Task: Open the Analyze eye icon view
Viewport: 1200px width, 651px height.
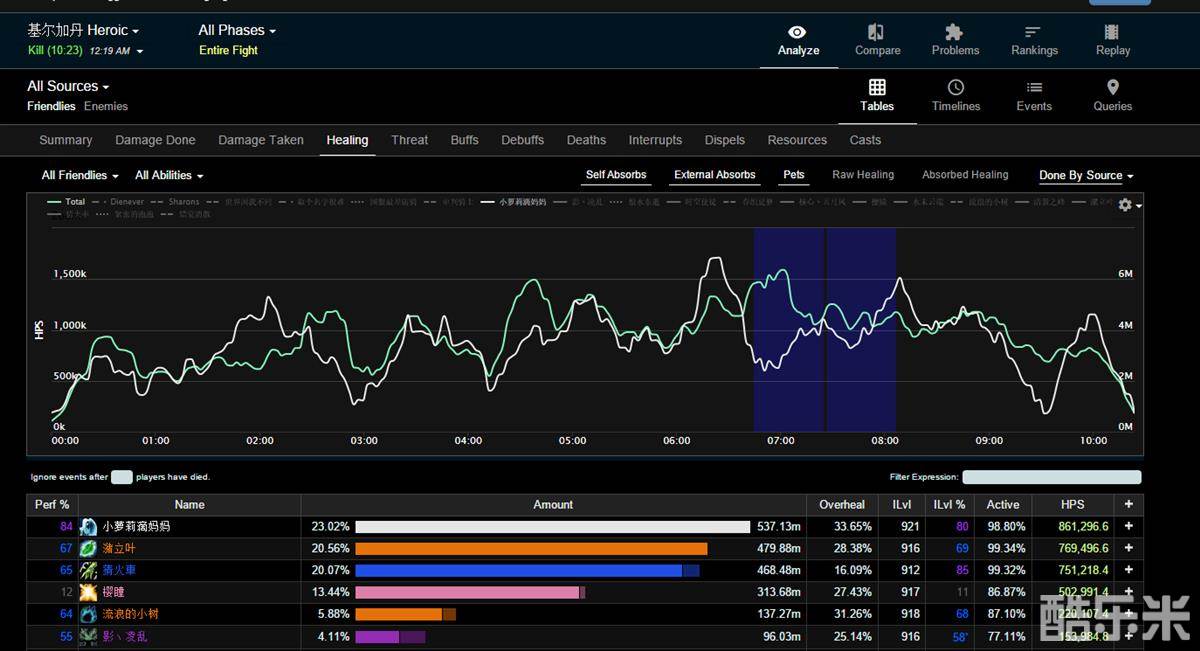Action: pyautogui.click(x=798, y=33)
